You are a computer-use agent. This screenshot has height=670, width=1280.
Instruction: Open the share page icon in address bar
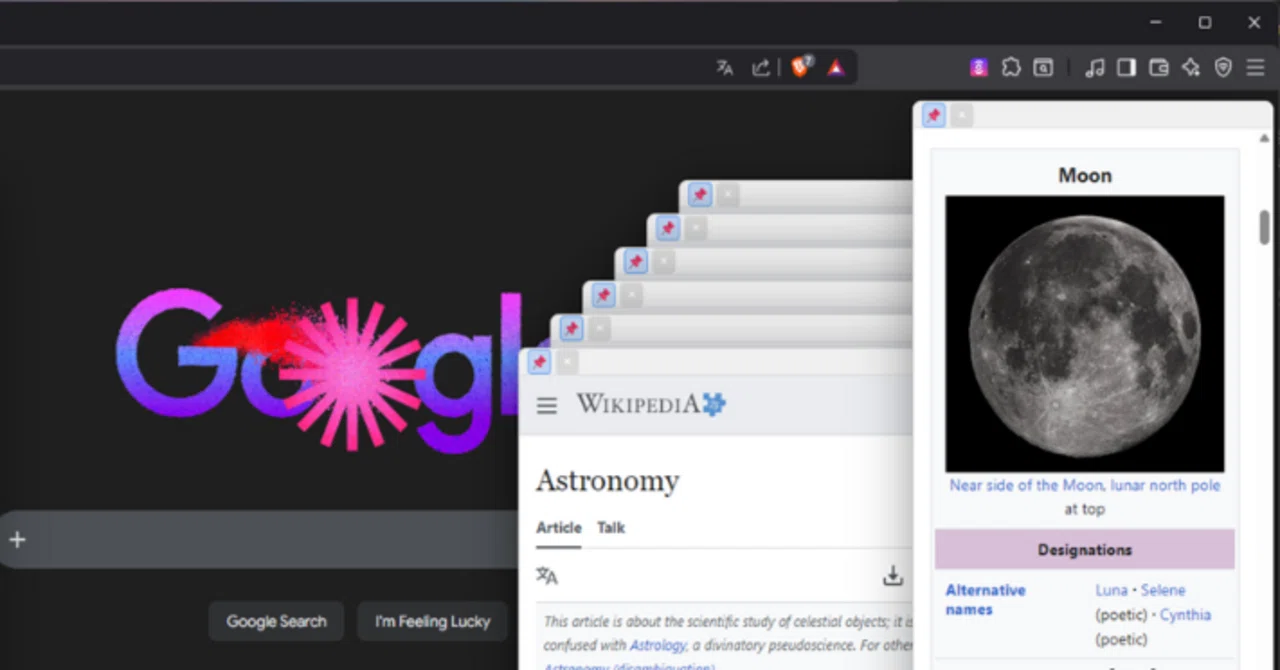pyautogui.click(x=761, y=68)
